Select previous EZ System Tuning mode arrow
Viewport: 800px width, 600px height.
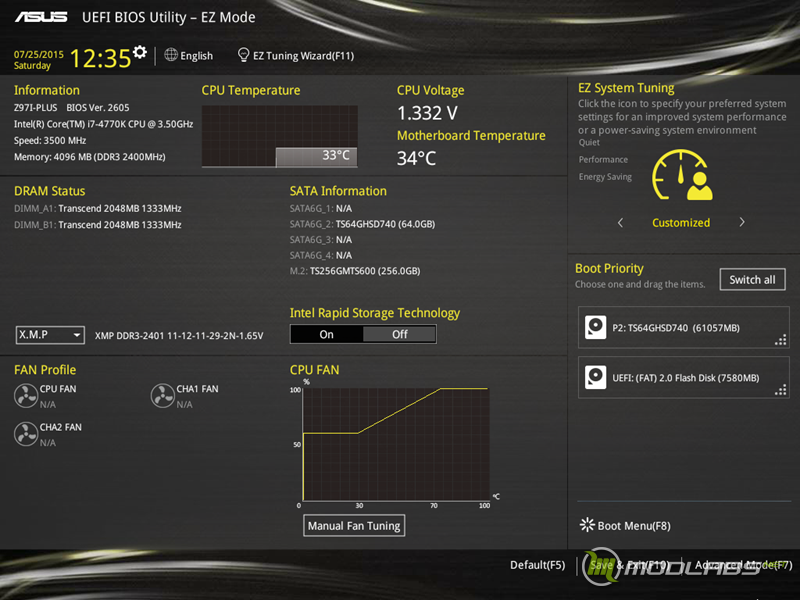(620, 222)
